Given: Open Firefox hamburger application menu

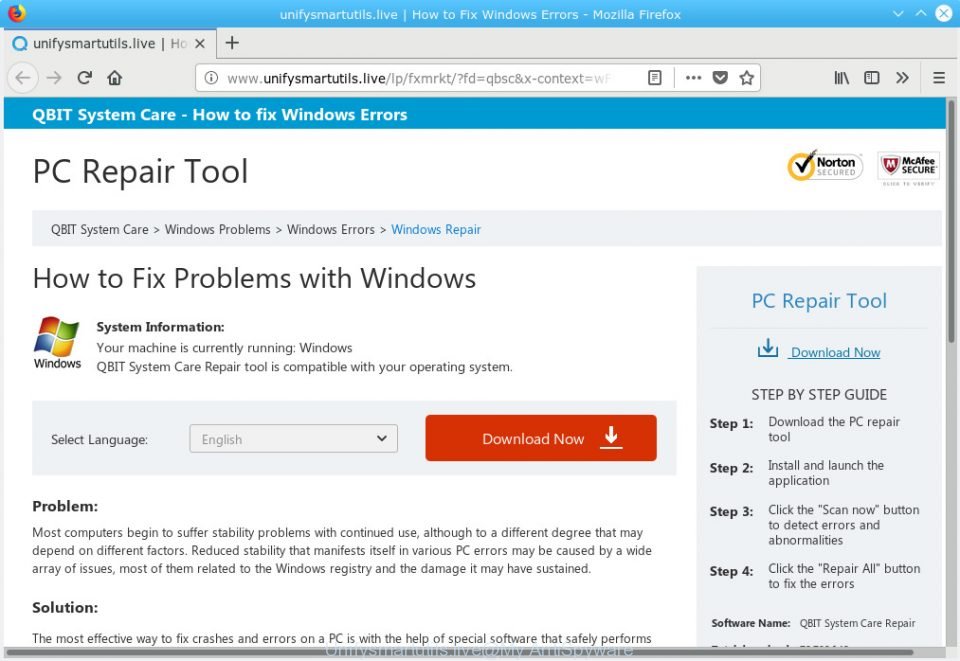Looking at the screenshot, I should [x=939, y=78].
